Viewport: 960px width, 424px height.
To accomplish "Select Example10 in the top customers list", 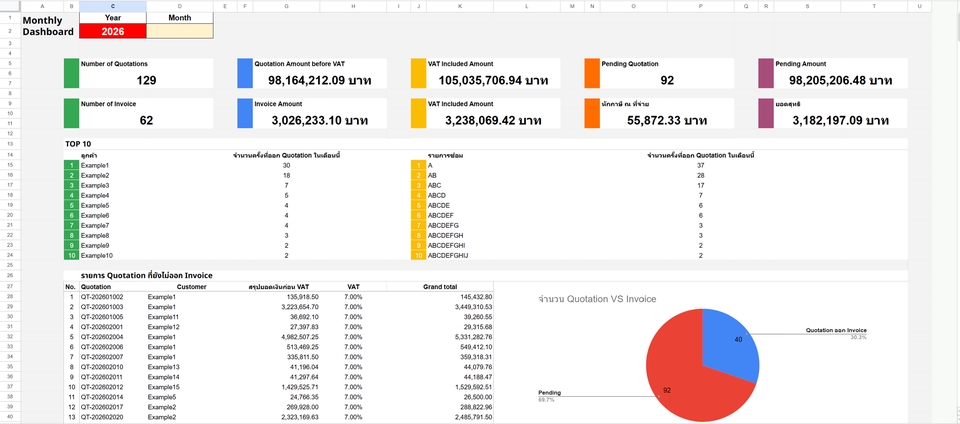I will [x=97, y=255].
